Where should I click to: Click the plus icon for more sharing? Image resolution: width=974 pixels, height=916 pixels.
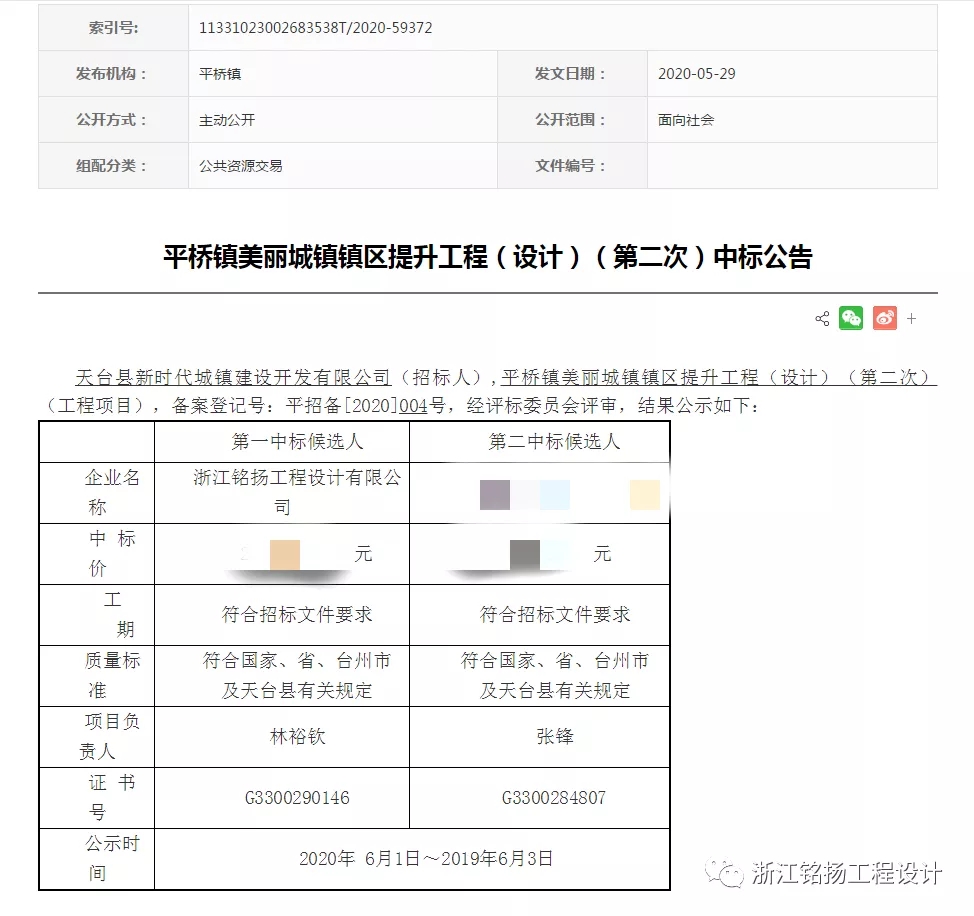point(911,319)
